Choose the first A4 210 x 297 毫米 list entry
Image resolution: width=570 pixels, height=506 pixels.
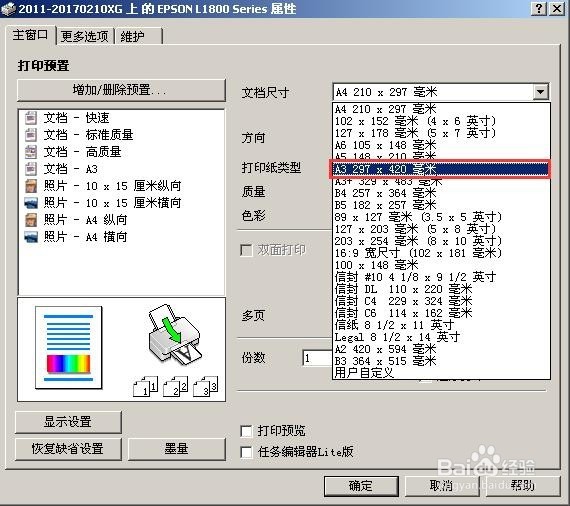pos(441,109)
